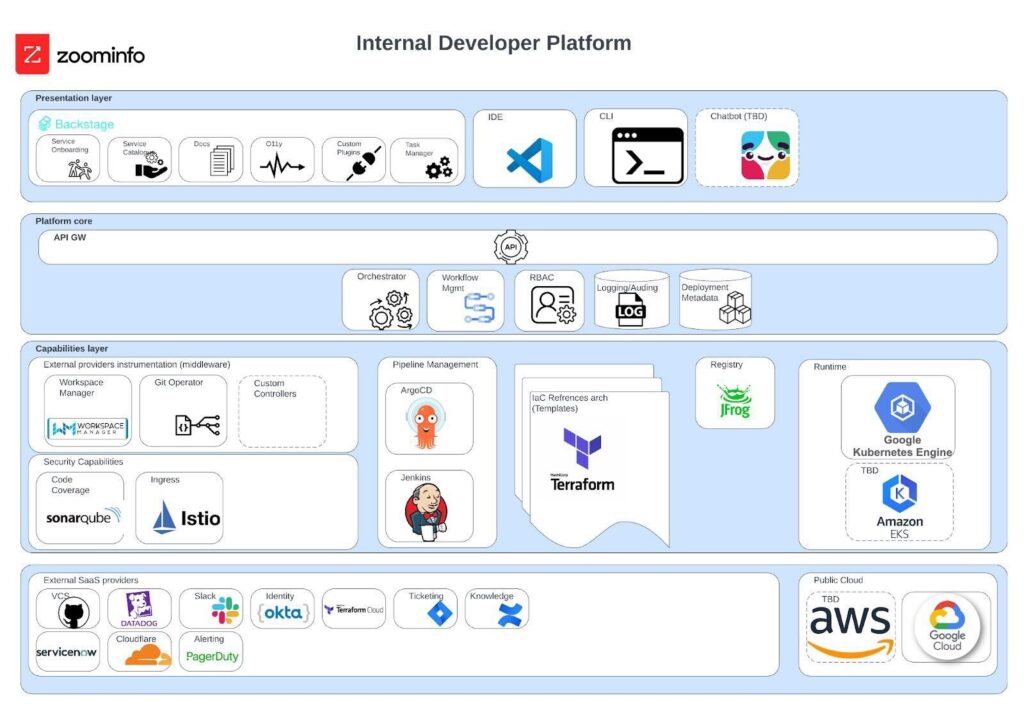1024x710 pixels.
Task: Click the GitHub VCS icon
Action: pyautogui.click(x=70, y=612)
